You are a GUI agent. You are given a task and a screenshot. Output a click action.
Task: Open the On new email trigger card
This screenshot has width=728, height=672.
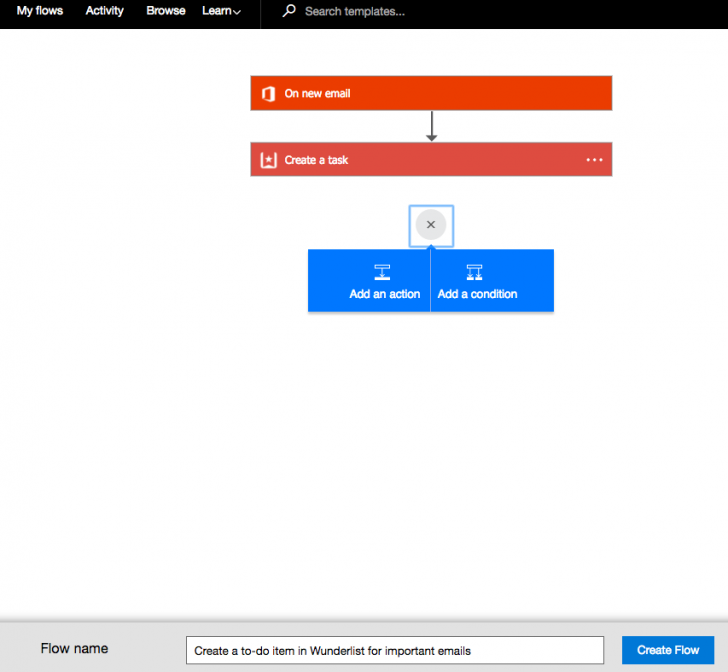(431, 93)
